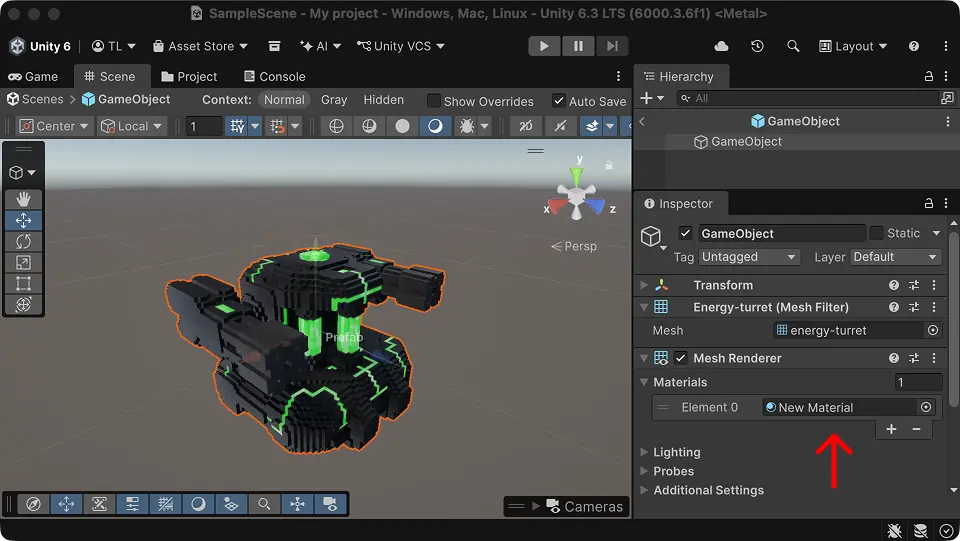Enable the Show Overrides checkbox
Screen dimensions: 960x541
click(434, 101)
